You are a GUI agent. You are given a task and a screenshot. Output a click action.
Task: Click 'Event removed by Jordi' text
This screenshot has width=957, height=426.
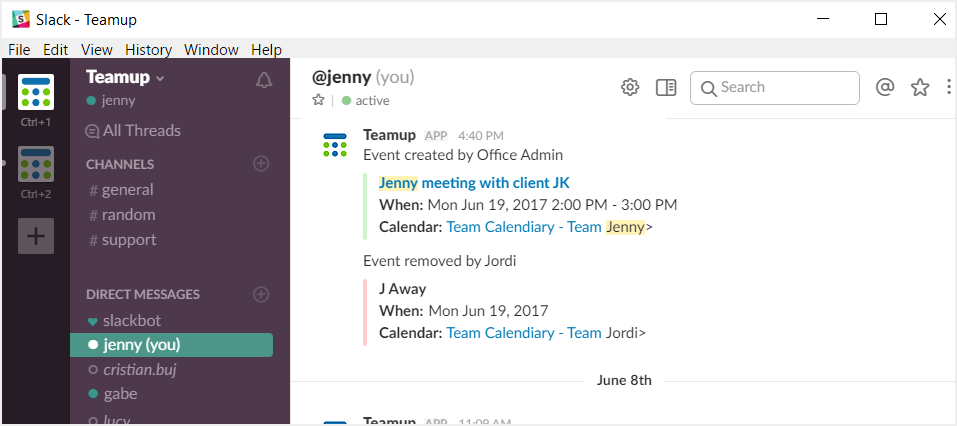439,261
